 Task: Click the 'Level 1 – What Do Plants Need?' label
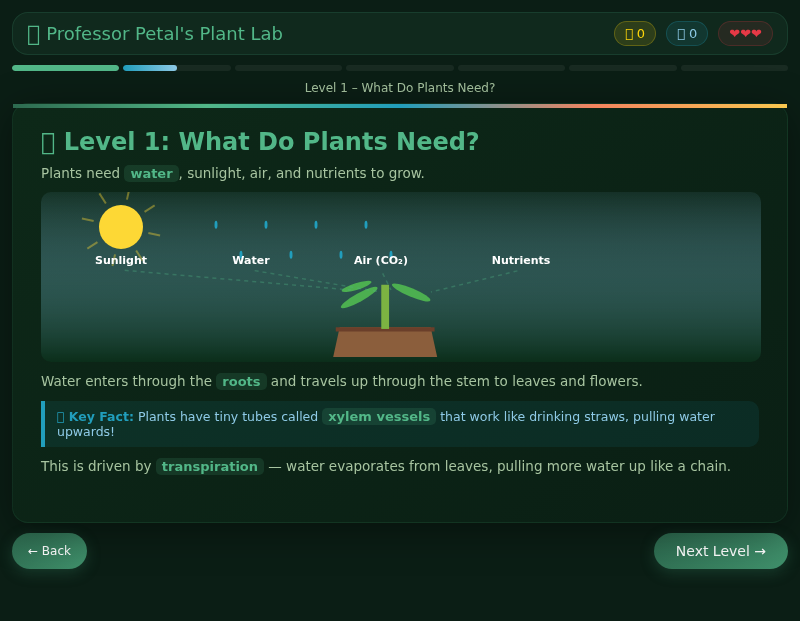tap(400, 87)
